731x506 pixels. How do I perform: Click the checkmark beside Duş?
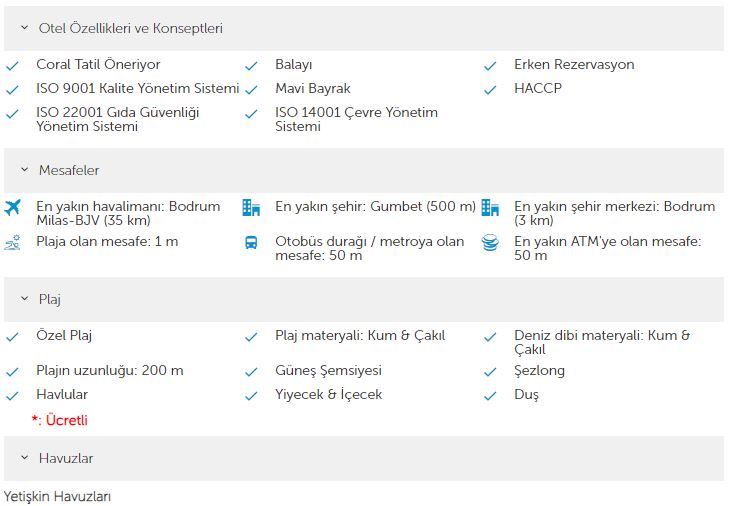[x=490, y=396]
